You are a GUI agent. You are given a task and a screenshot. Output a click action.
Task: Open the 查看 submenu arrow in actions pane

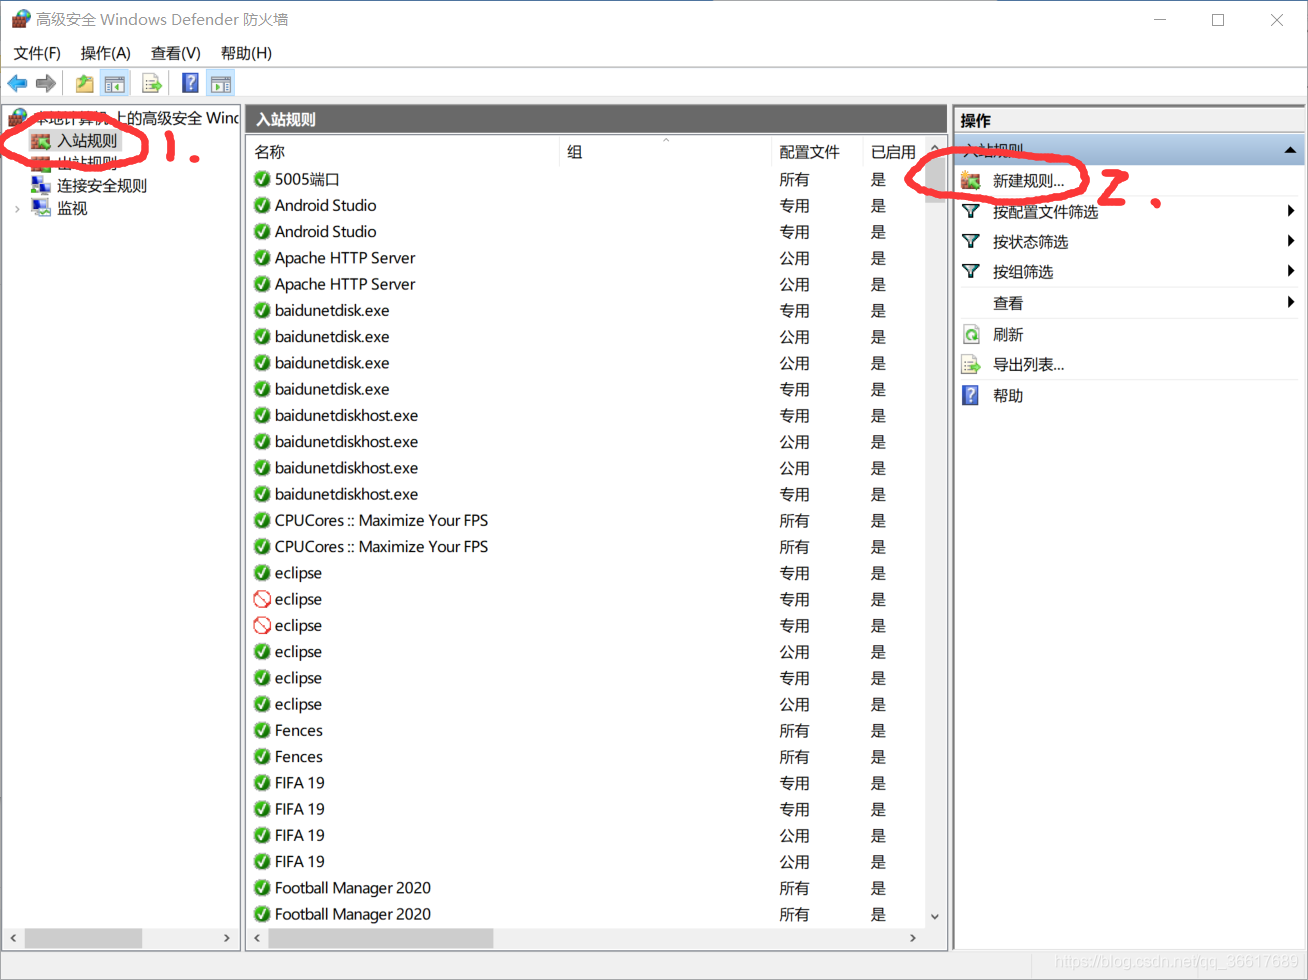[x=1291, y=302]
